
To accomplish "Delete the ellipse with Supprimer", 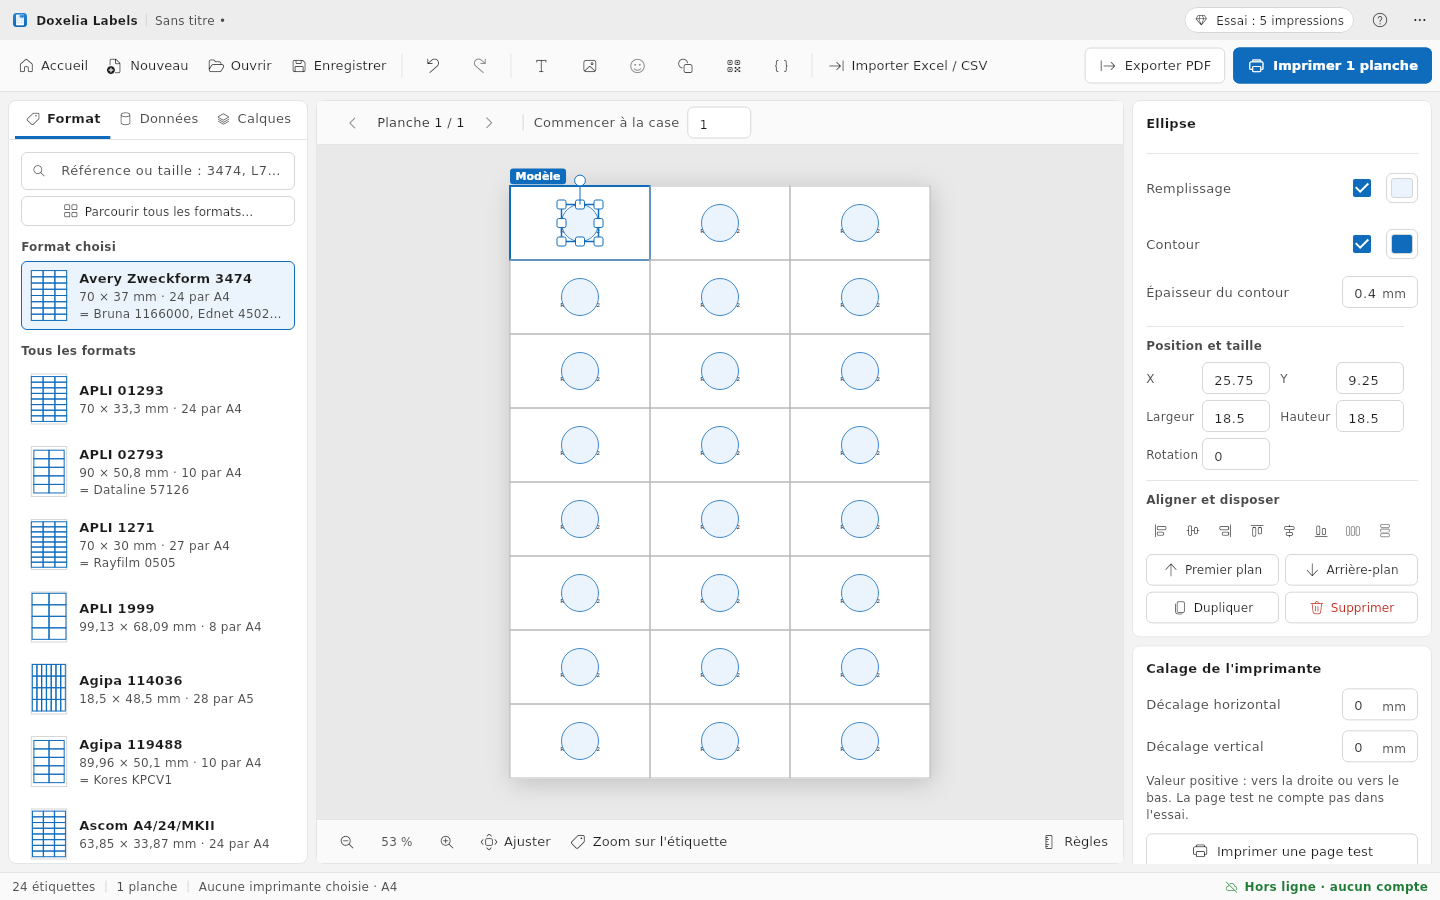I will coord(1351,608).
